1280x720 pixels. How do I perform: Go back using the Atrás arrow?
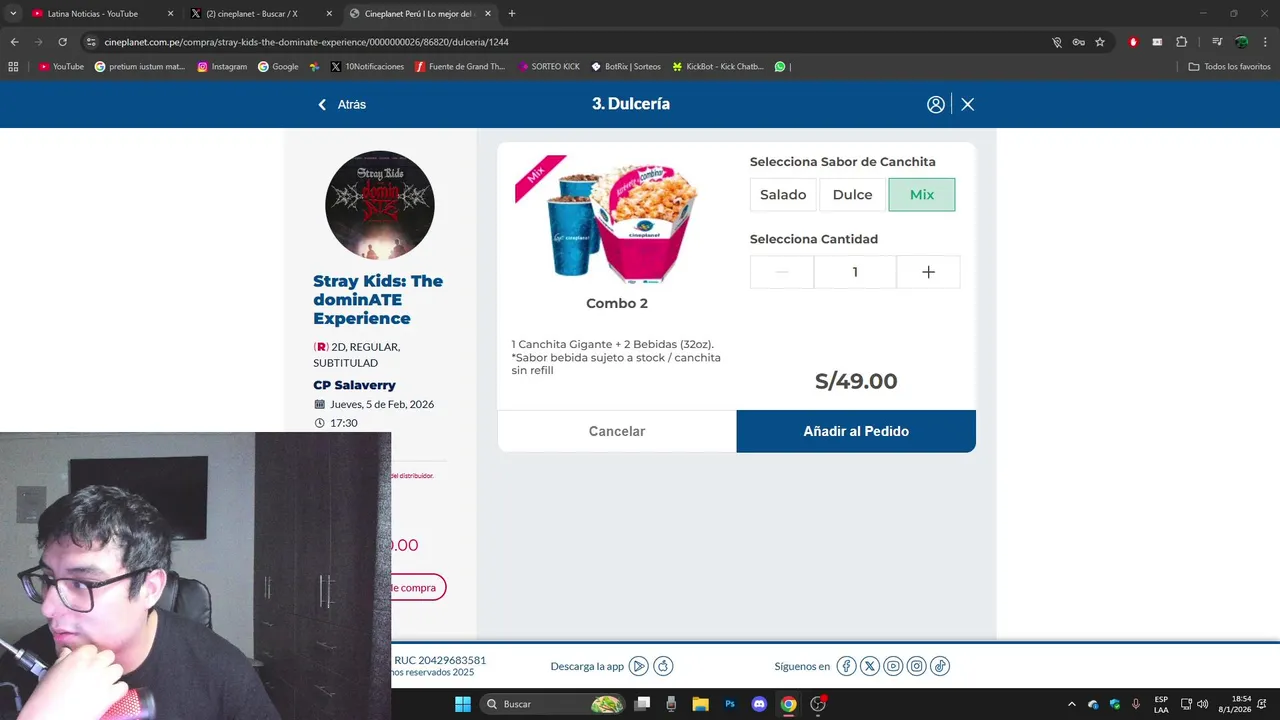[x=342, y=104]
